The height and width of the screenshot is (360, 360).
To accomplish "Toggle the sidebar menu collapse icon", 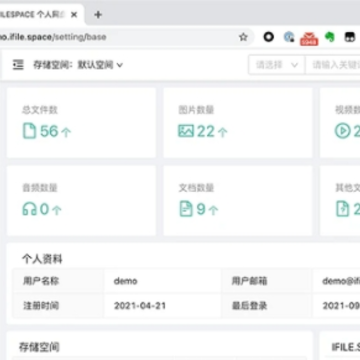I will 18,65.
